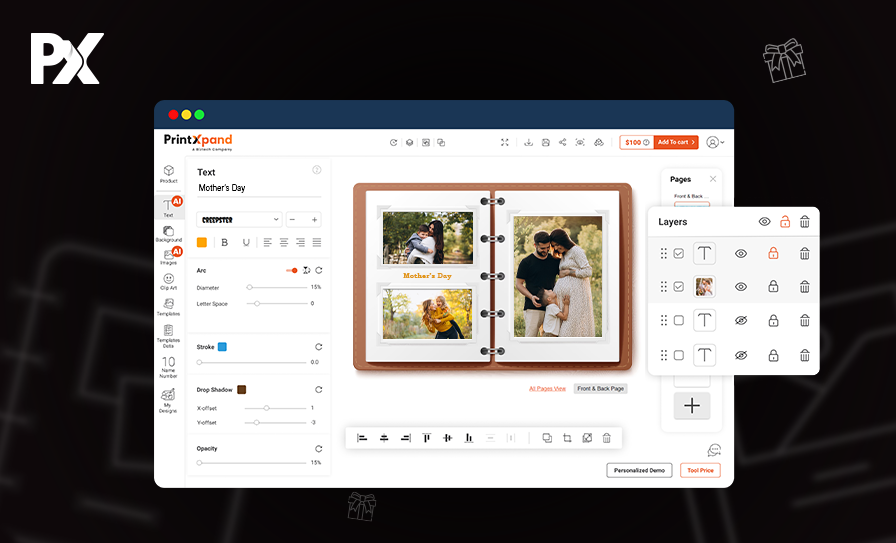Enter fullscreen with the expand icon
The image size is (896, 543).
pyautogui.click(x=505, y=143)
